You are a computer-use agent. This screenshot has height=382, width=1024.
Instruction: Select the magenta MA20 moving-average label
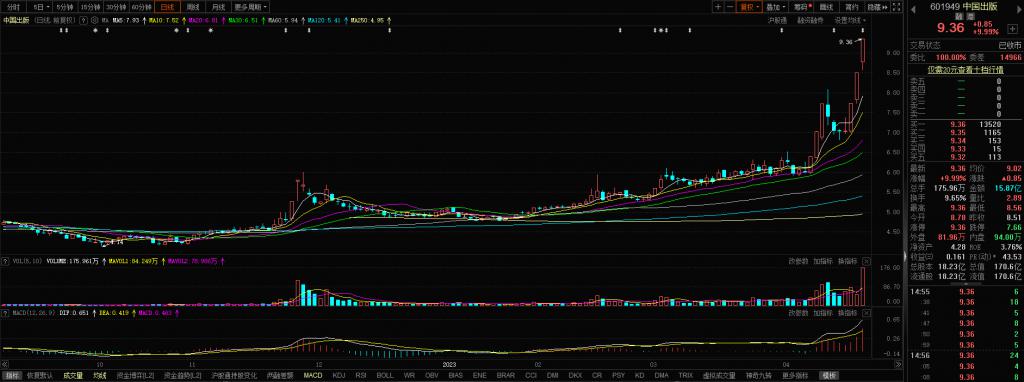point(203,20)
